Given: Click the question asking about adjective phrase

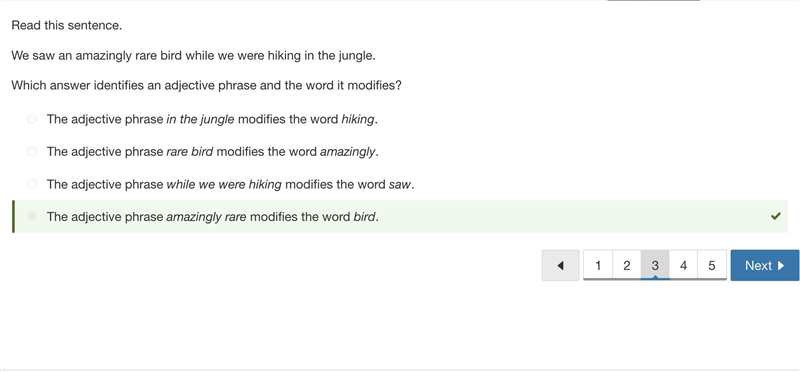Looking at the screenshot, I should (207, 86).
